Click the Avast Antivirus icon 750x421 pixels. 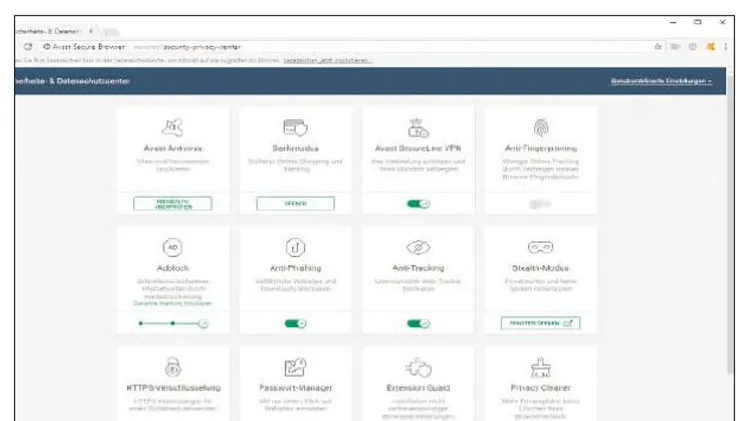click(173, 128)
